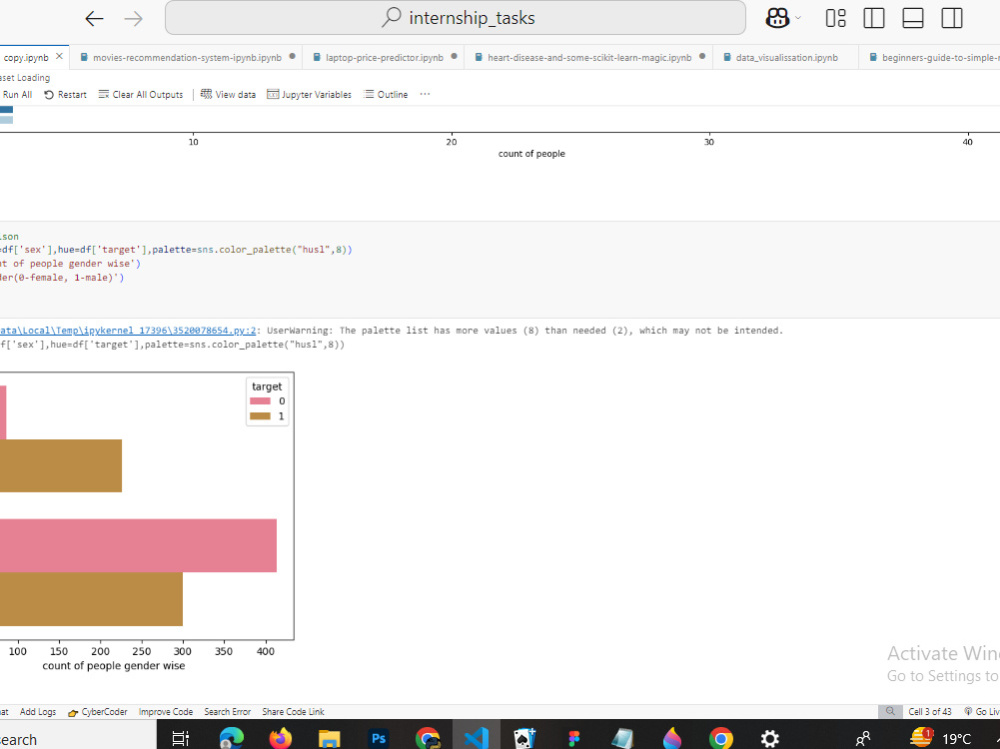Click Improve Code in status bar
The image size is (1000, 749).
tap(166, 711)
